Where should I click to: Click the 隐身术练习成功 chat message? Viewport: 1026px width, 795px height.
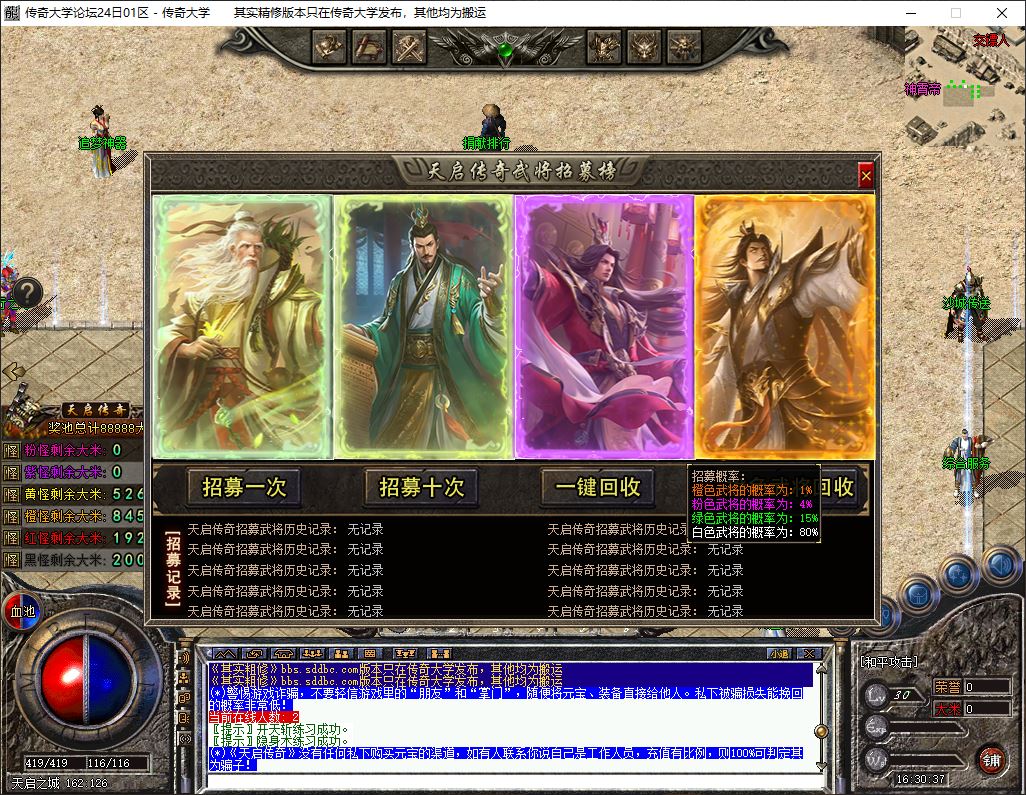pyautogui.click(x=279, y=741)
